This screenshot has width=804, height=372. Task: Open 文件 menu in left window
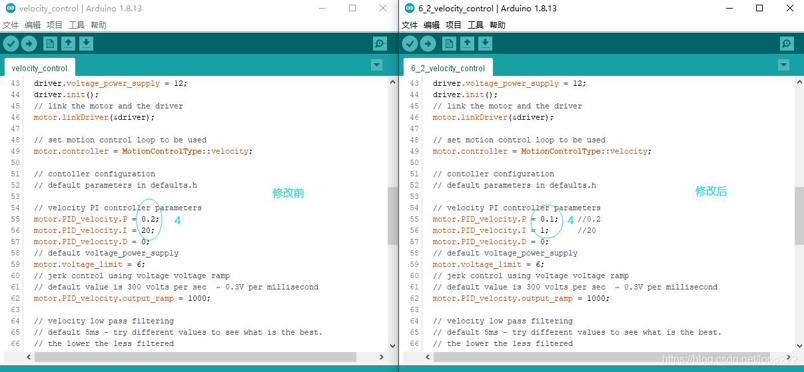[11, 25]
